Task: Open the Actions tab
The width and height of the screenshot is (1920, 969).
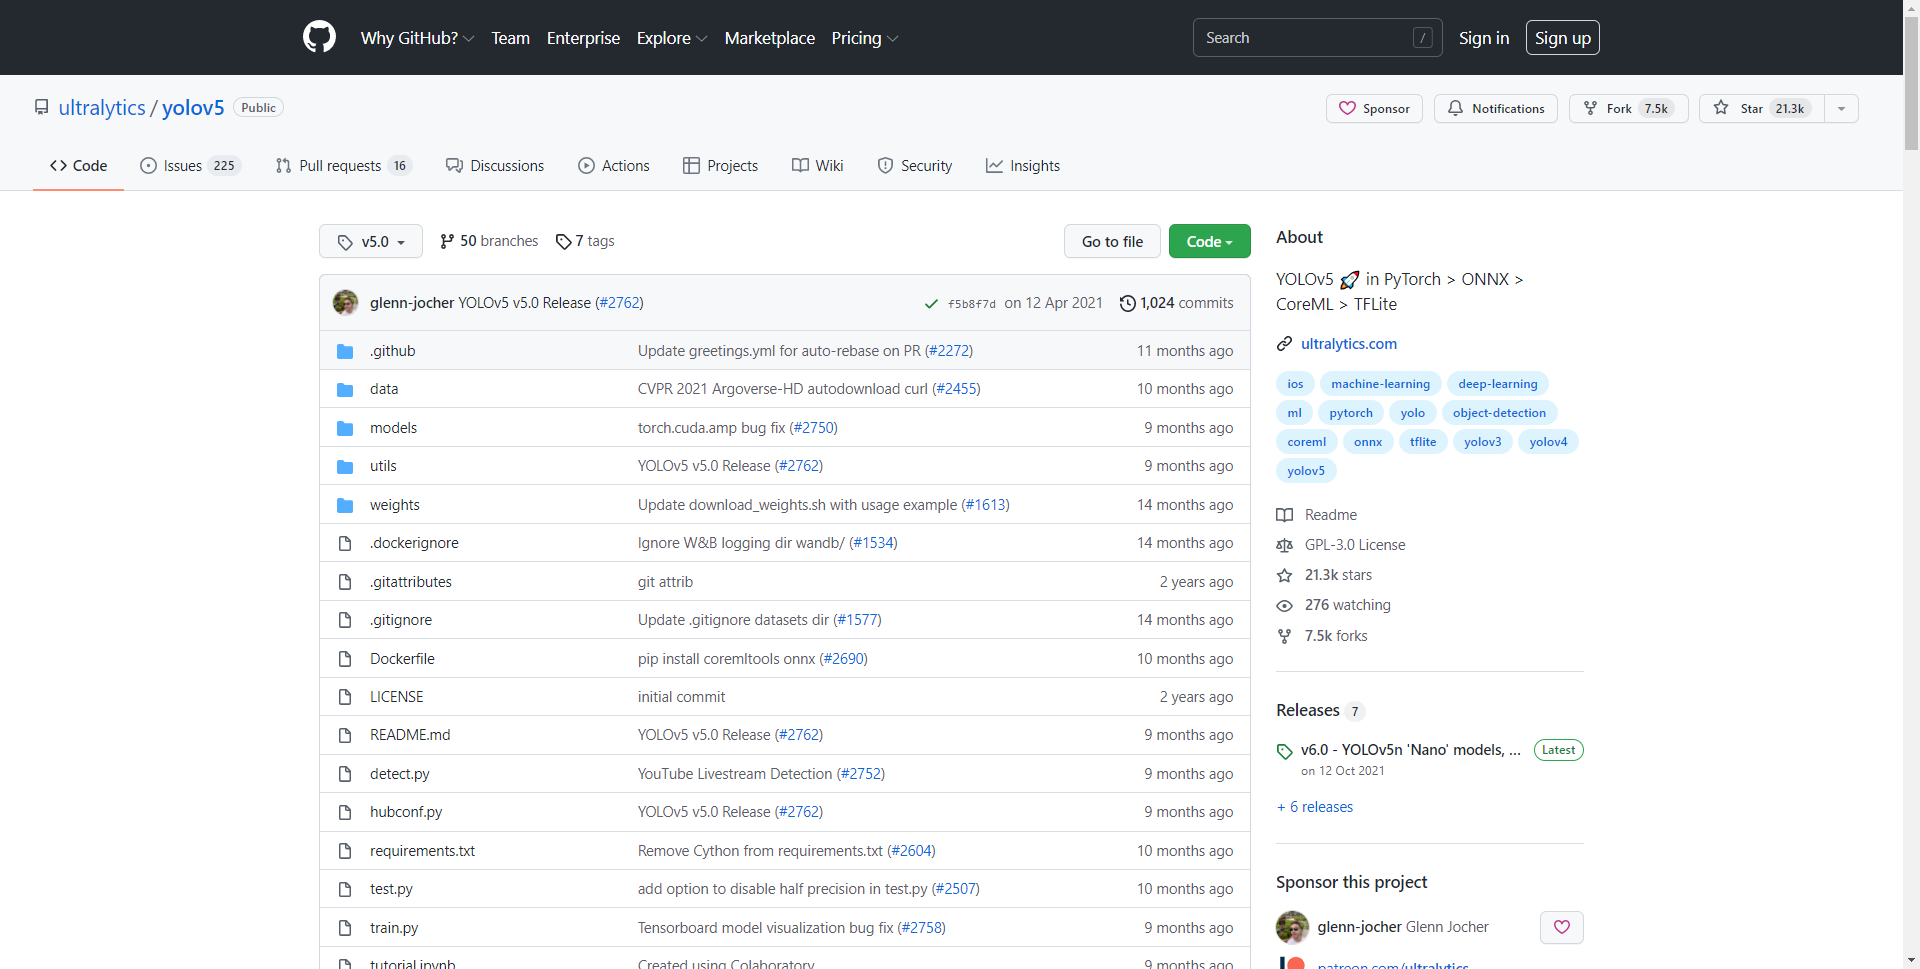Action: pos(614,166)
